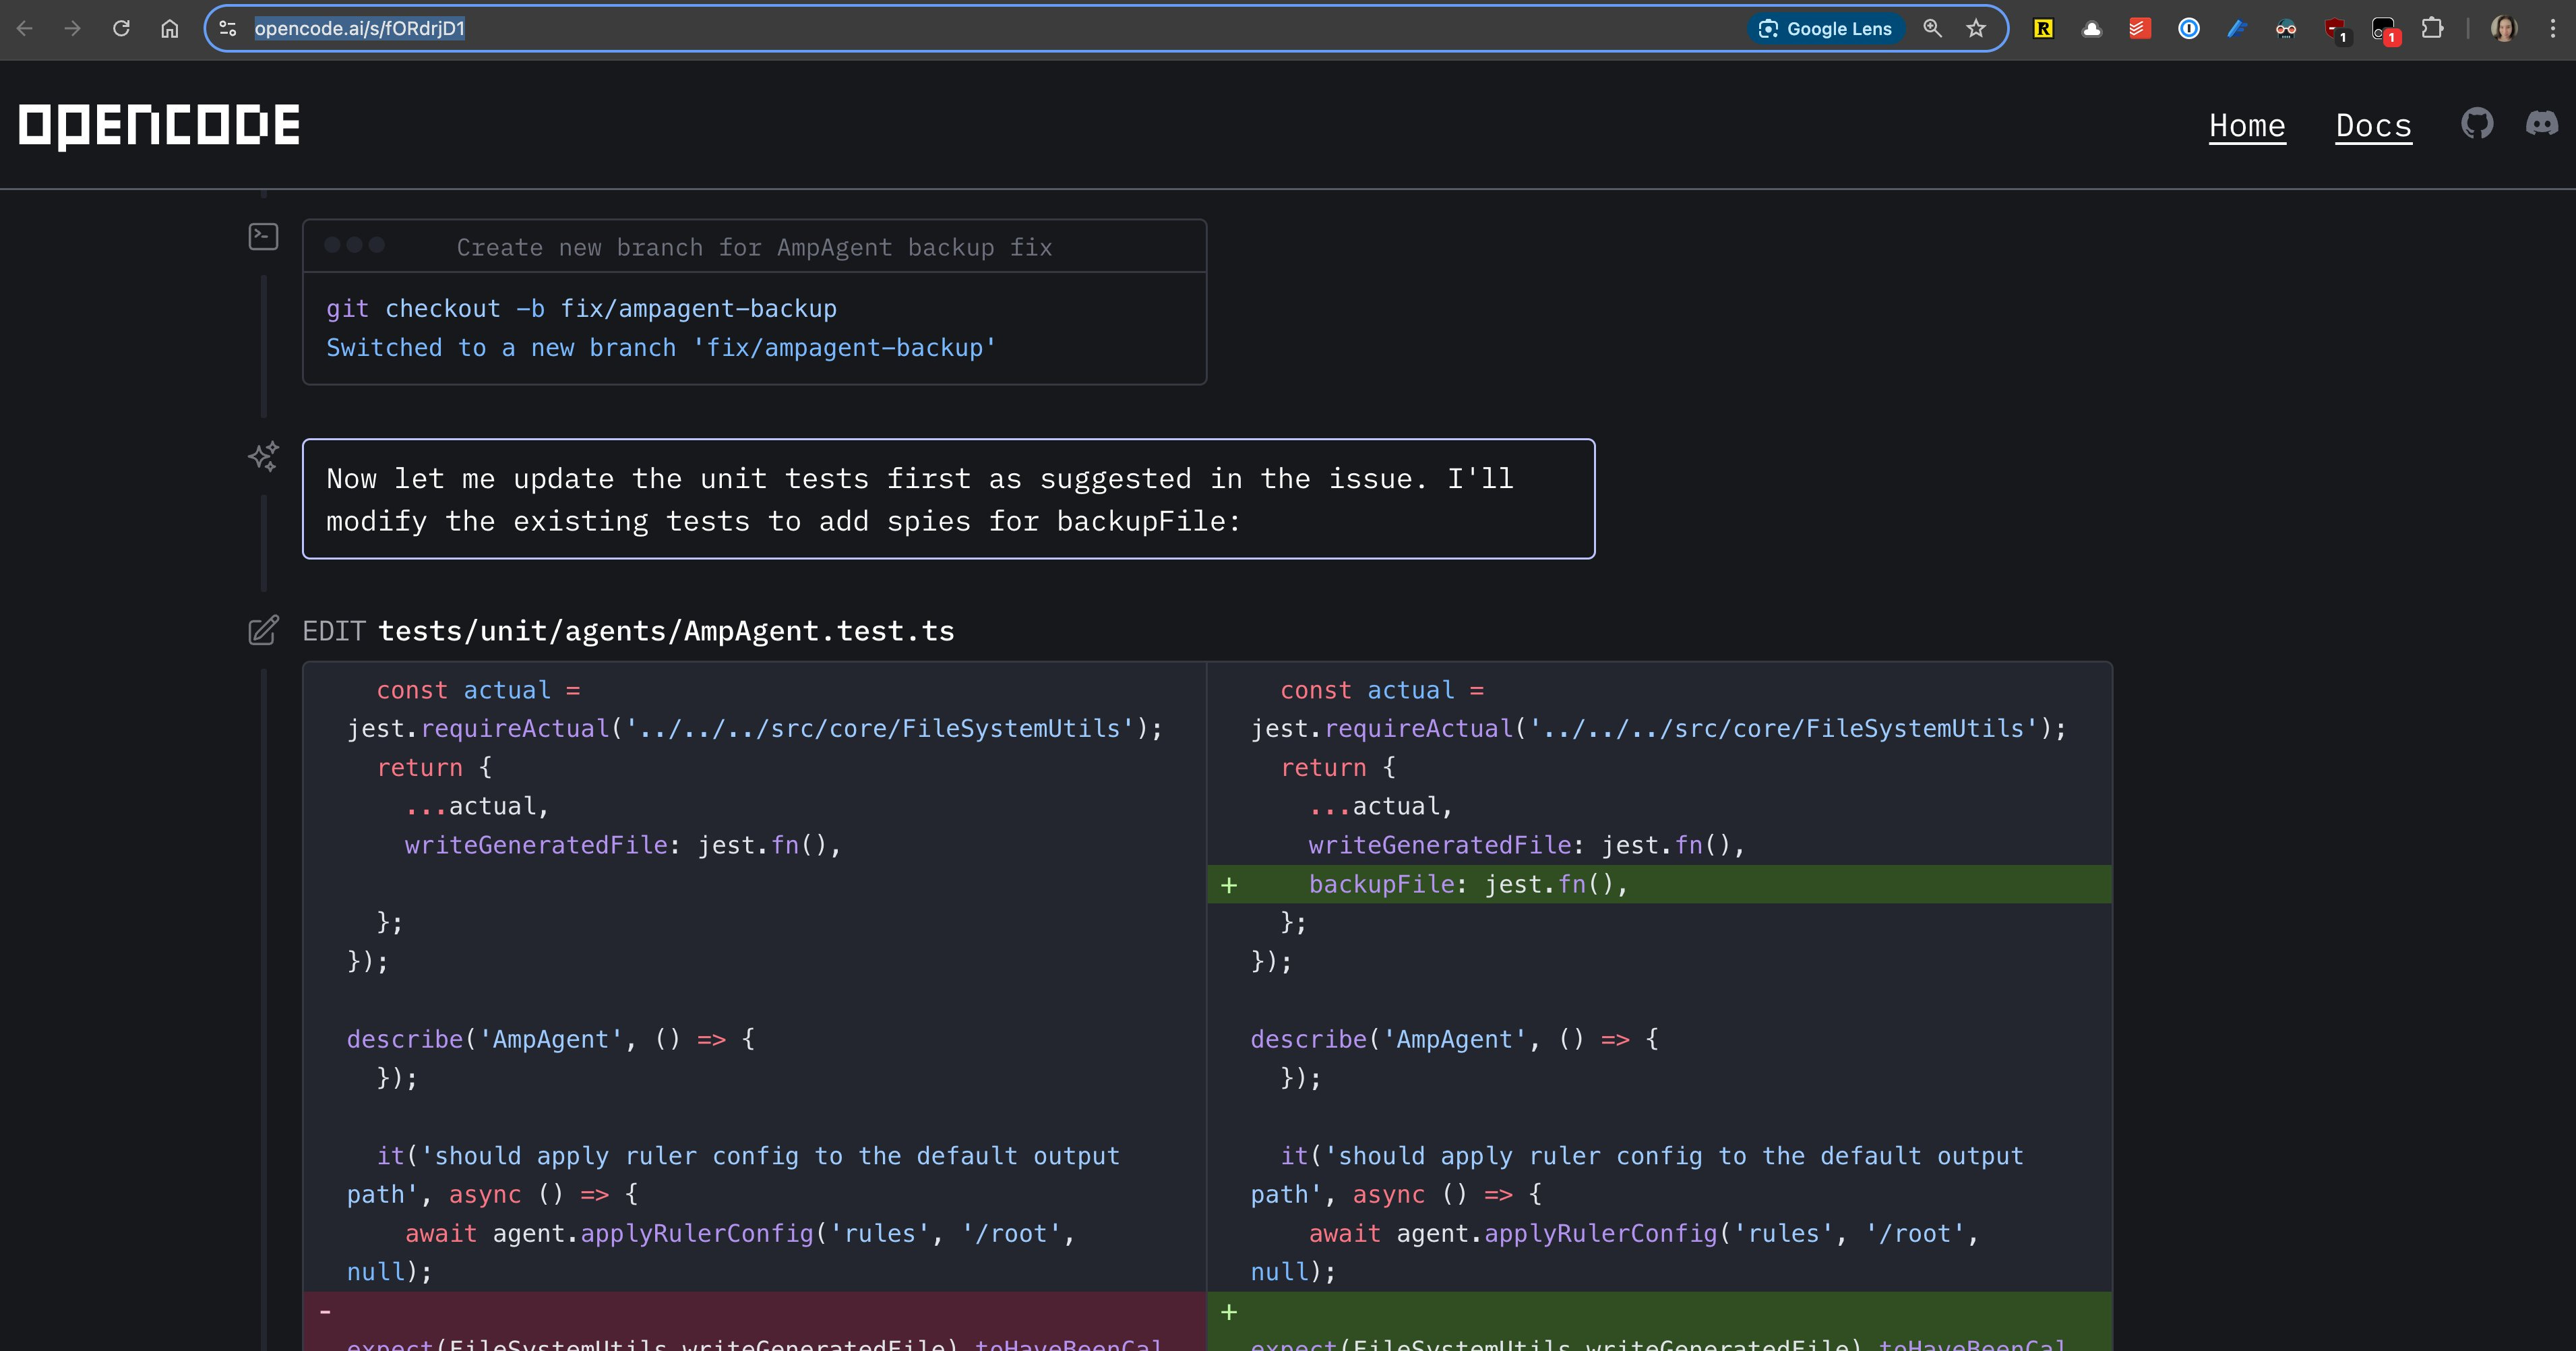Navigate to the Home page
Viewport: 2576px width, 1351px height.
tap(2248, 126)
